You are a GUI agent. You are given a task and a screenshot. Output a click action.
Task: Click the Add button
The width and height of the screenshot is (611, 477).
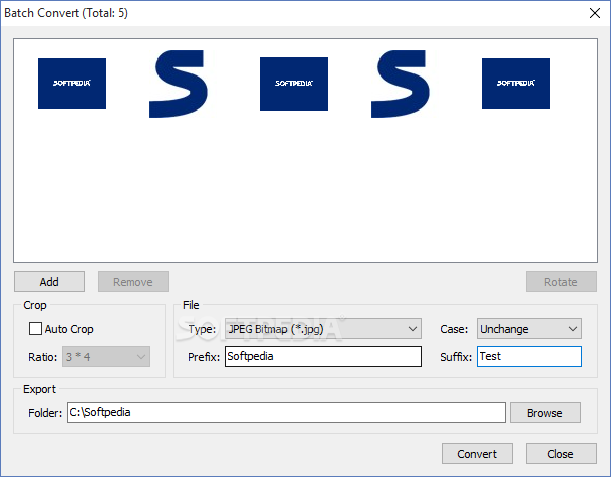click(x=49, y=282)
